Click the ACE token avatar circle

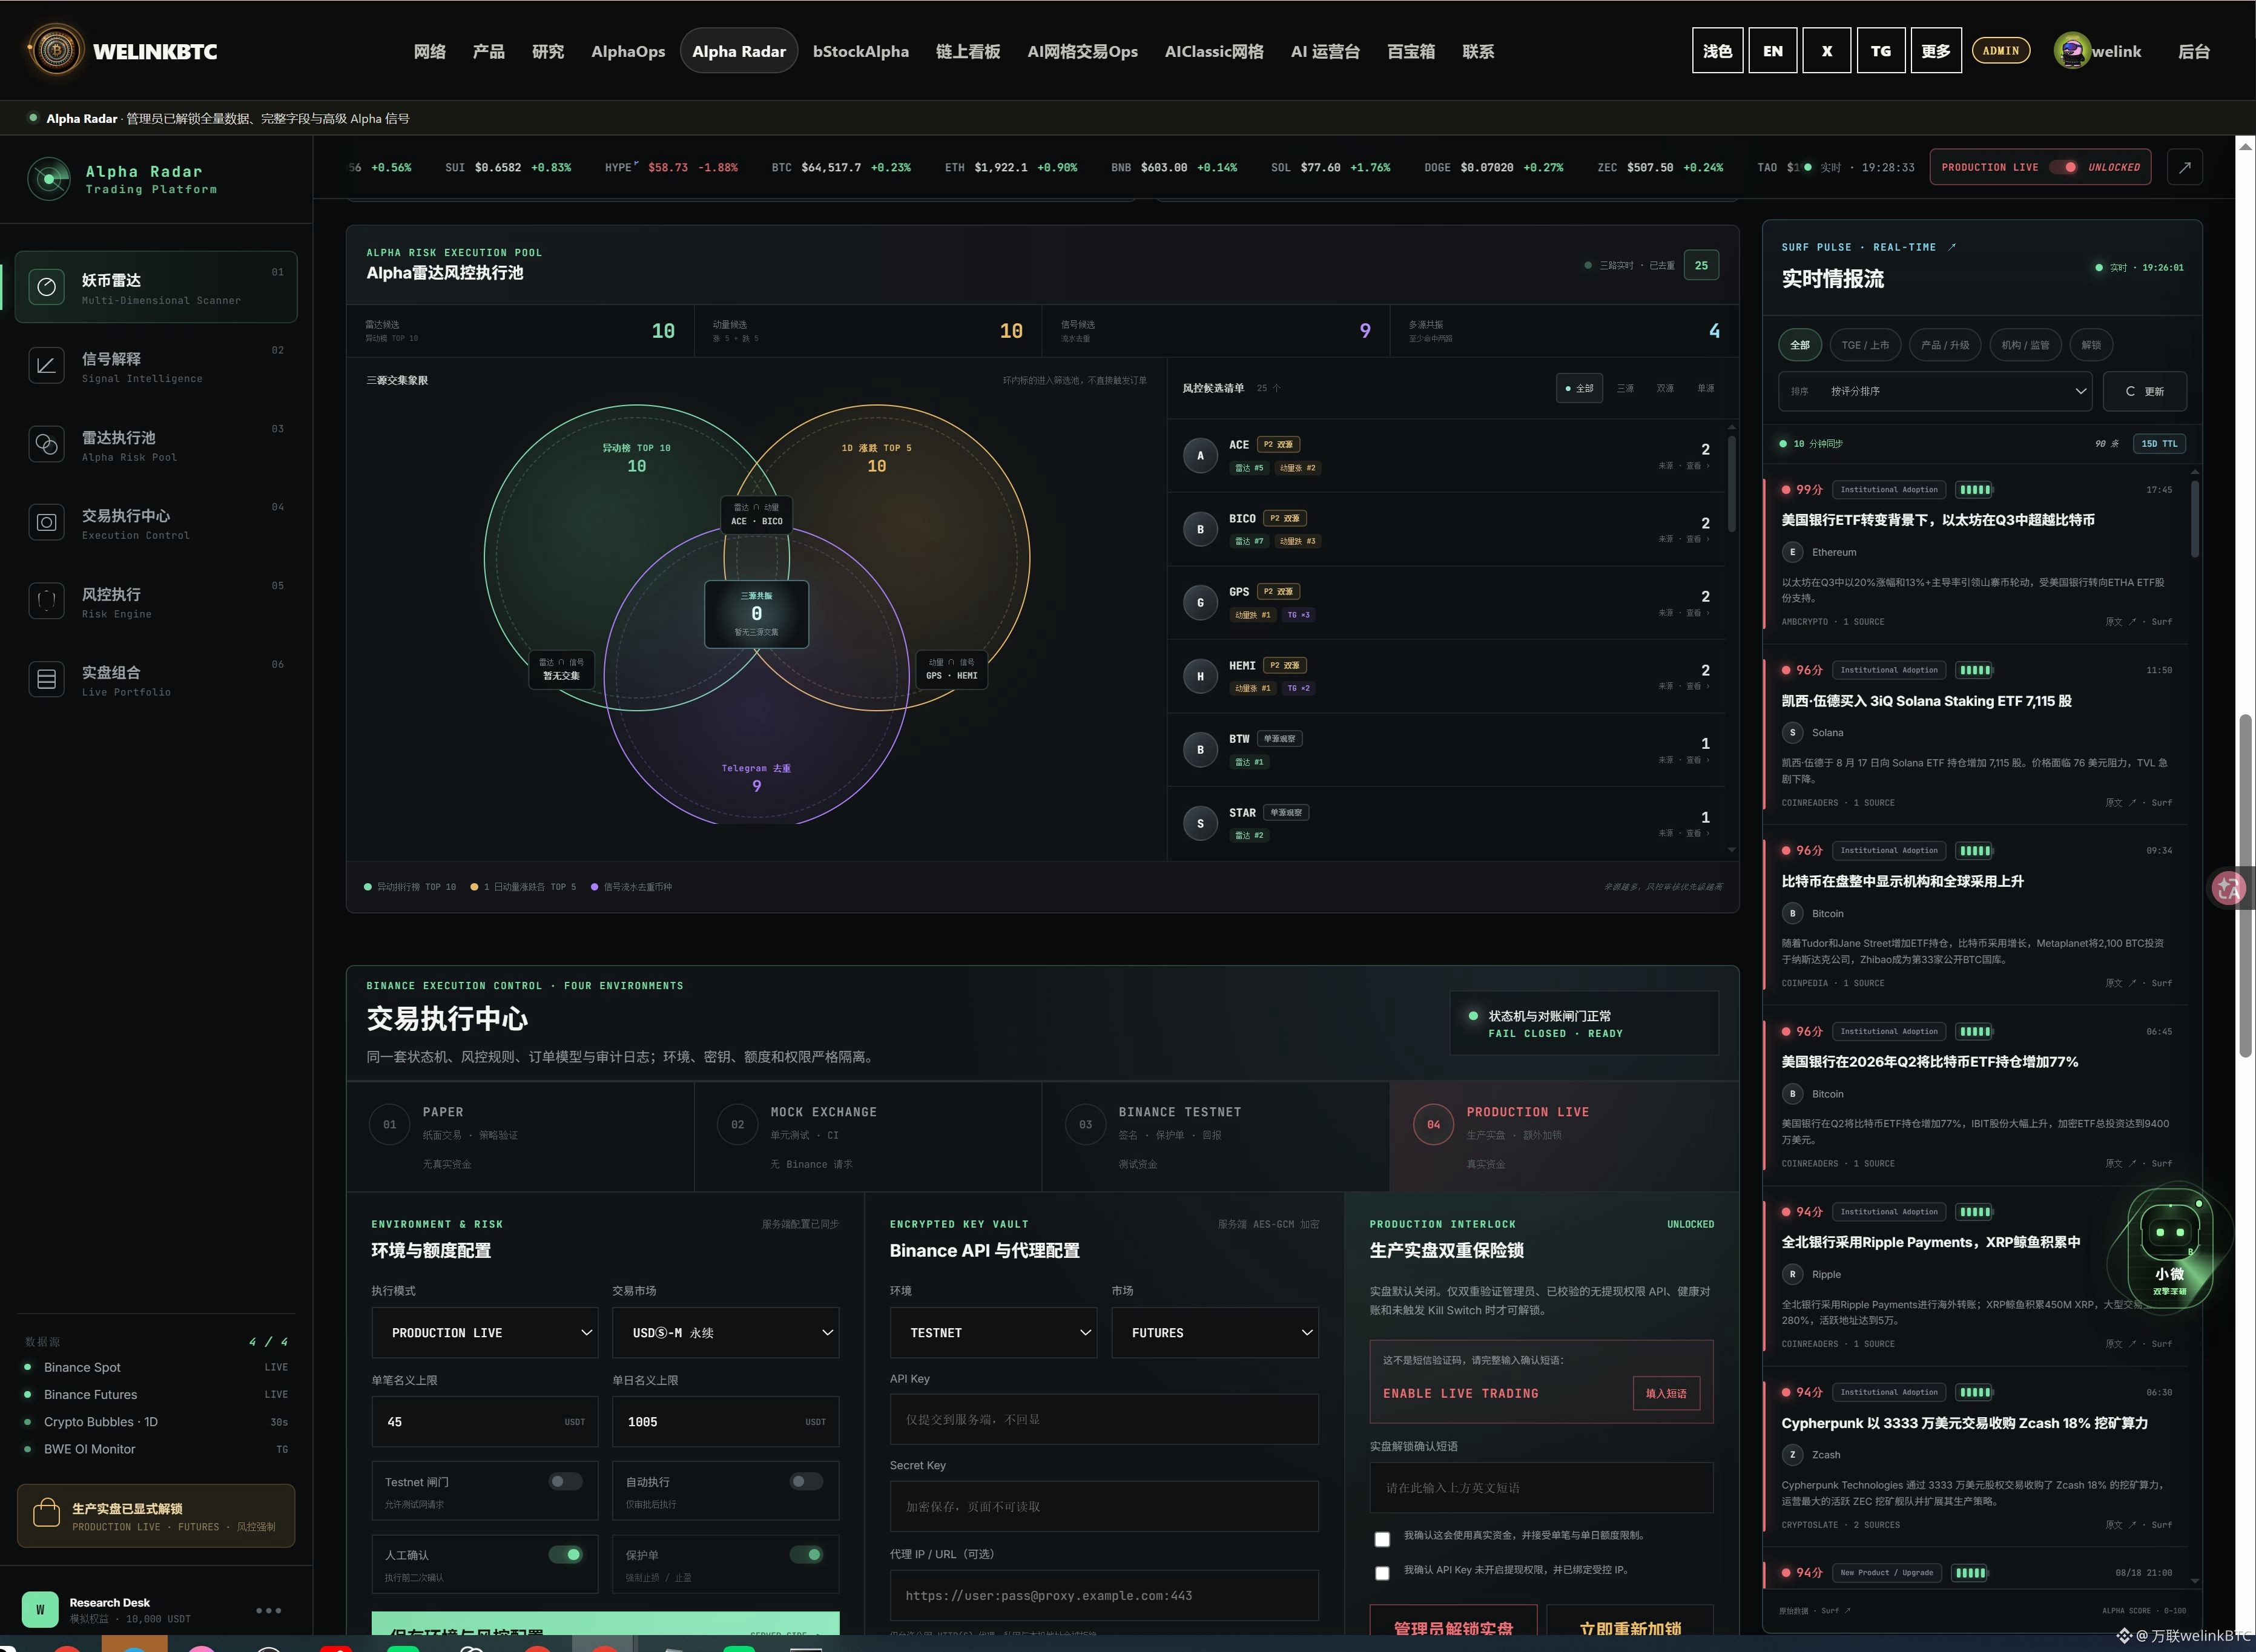1200,456
